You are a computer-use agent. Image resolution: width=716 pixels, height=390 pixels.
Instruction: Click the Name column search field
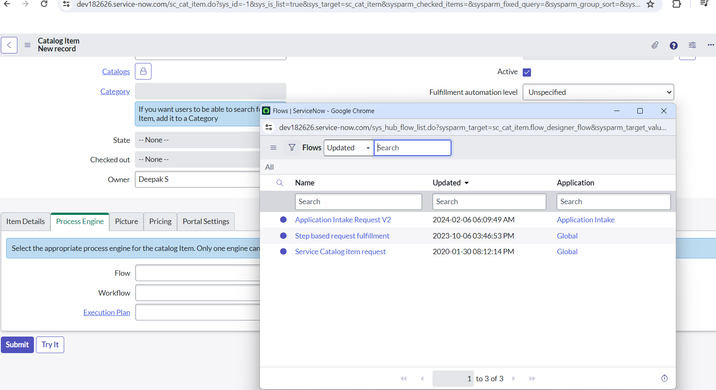pyautogui.click(x=358, y=201)
